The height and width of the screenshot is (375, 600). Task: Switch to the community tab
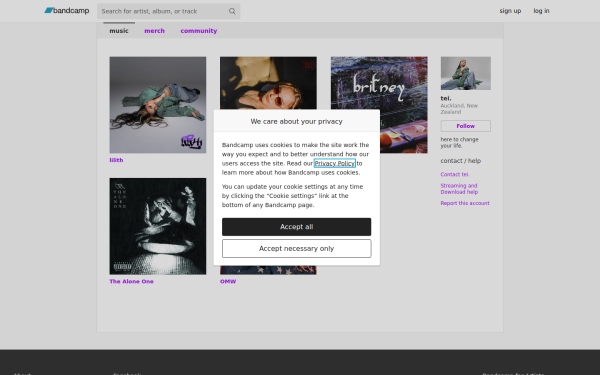pyautogui.click(x=199, y=31)
